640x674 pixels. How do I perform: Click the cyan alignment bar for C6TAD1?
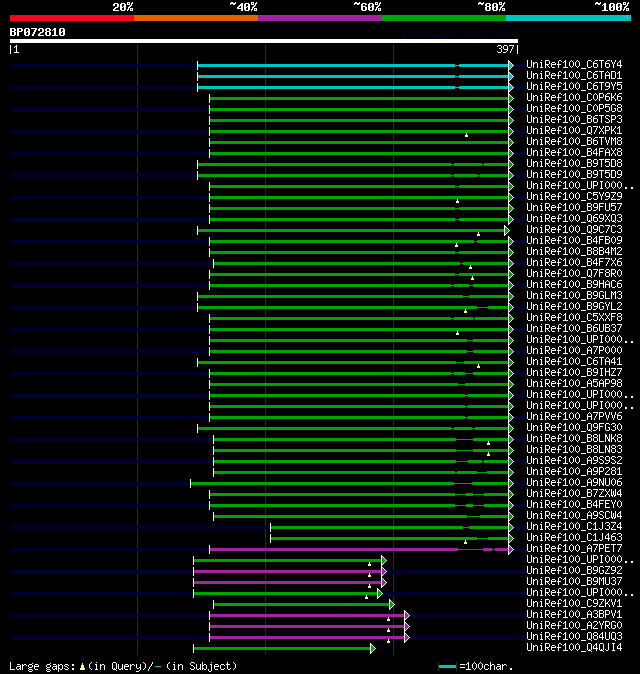point(353,77)
